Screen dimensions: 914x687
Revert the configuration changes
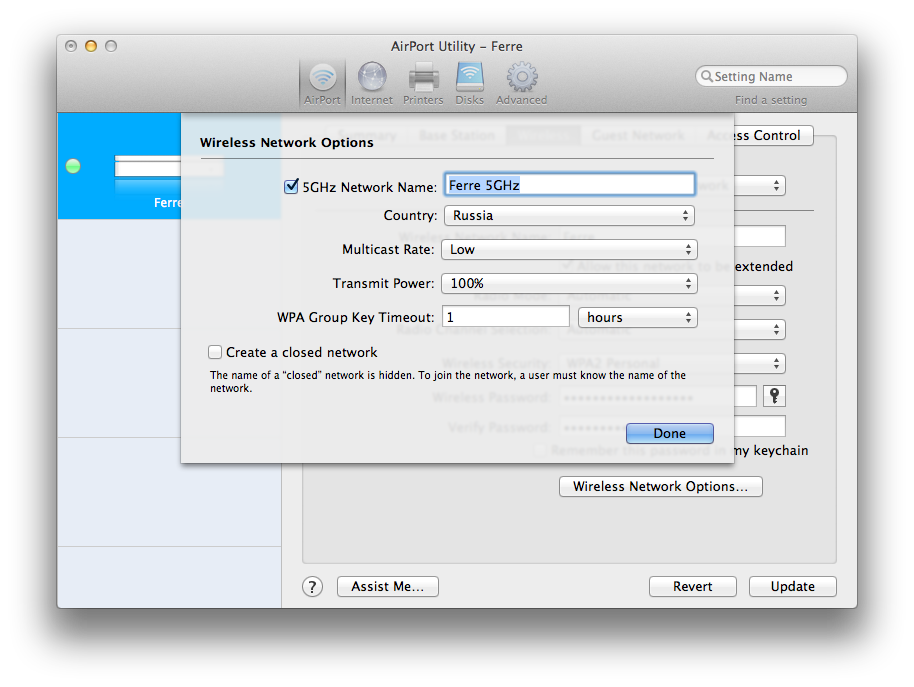[692, 587]
